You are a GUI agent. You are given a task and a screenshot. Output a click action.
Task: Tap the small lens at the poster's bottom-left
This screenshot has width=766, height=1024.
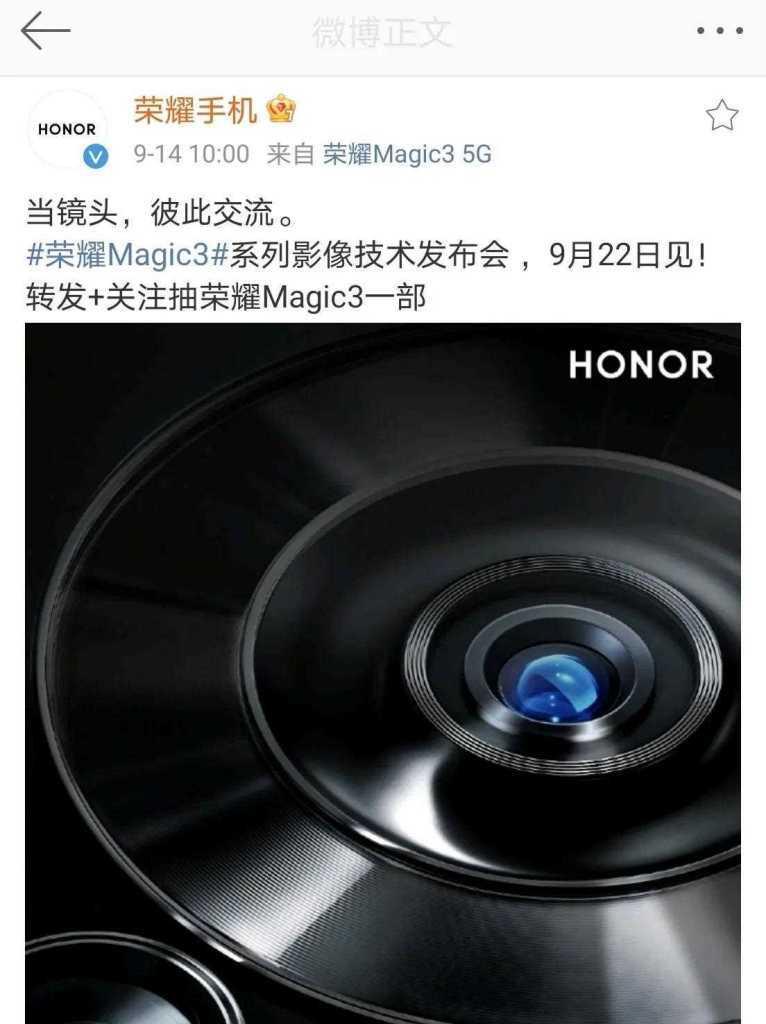click(124, 982)
